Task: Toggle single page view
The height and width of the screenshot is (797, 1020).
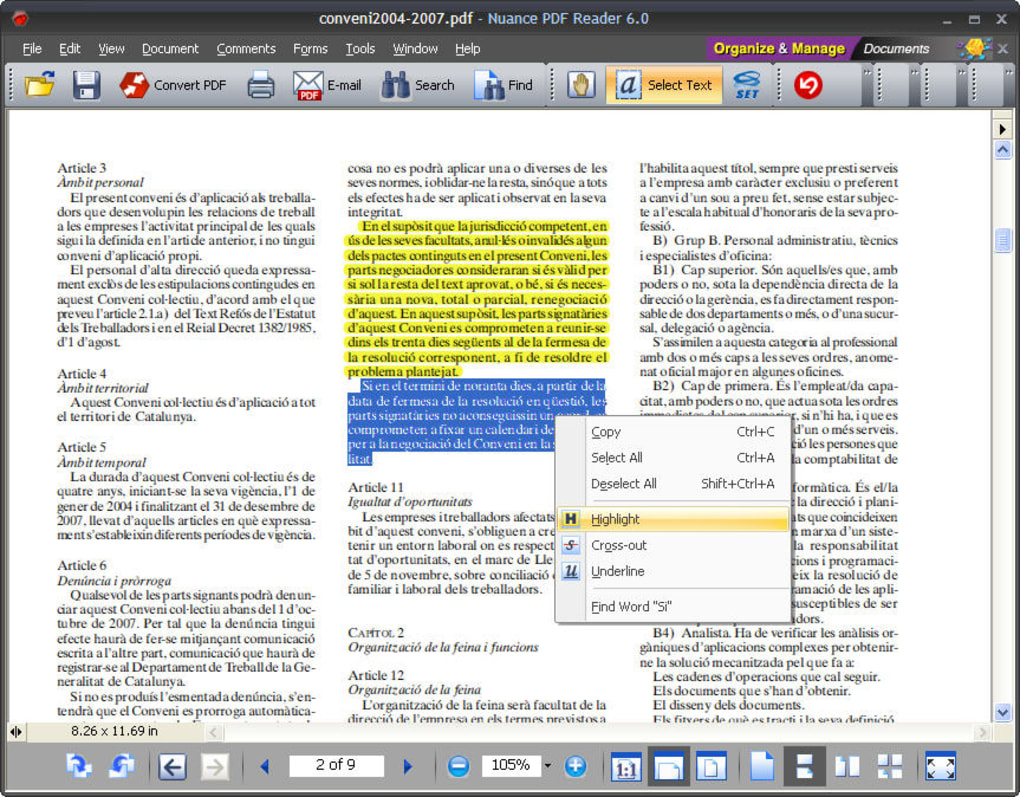Action: coord(761,767)
